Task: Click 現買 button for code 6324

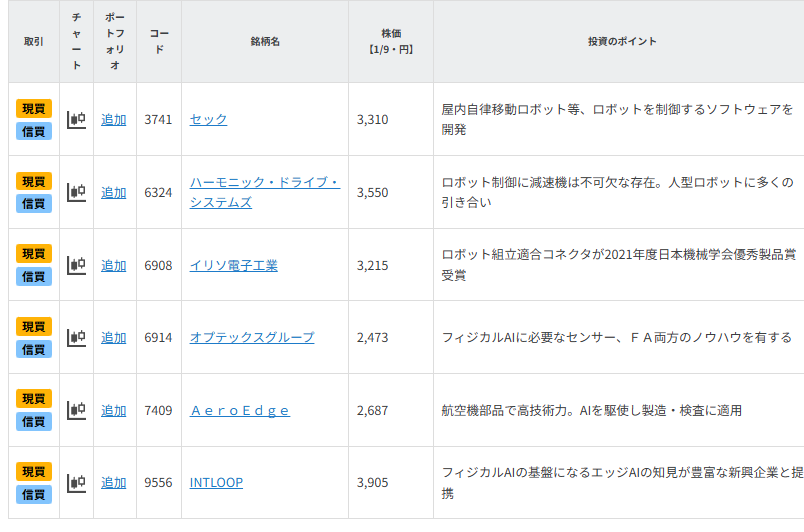Action: coord(34,181)
